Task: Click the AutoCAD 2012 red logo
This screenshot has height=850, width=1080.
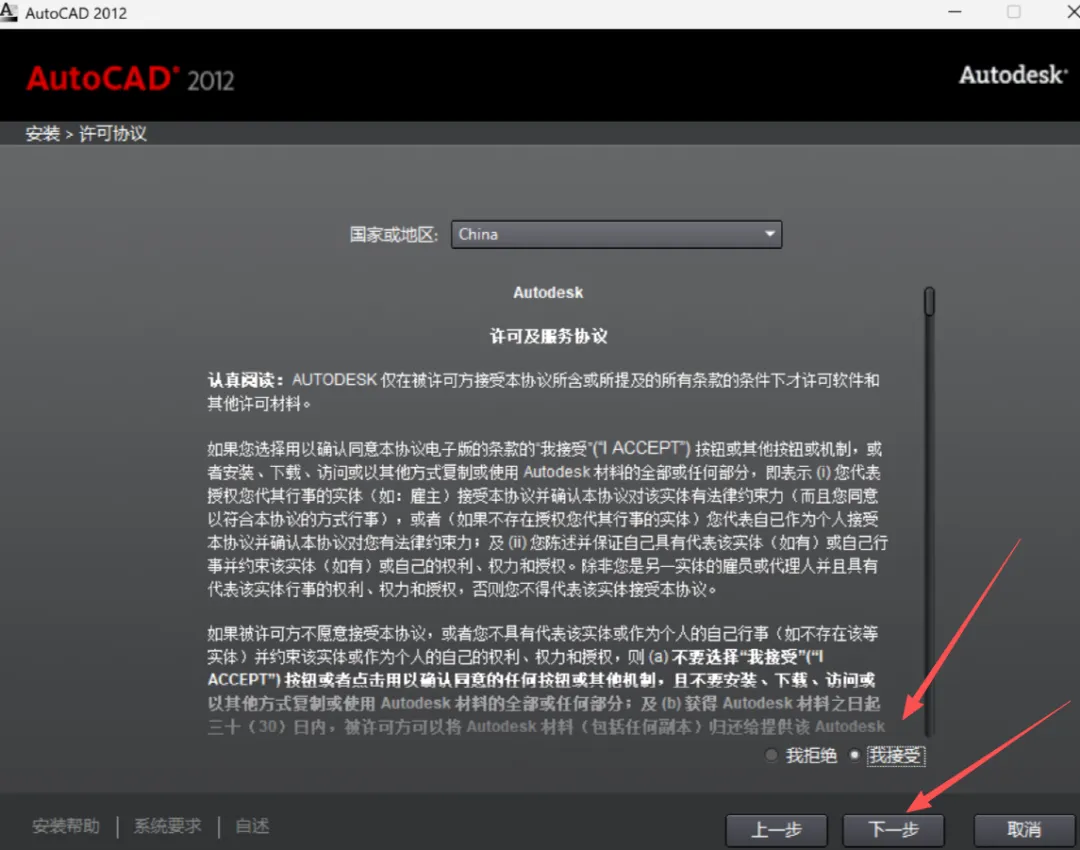Action: (130, 79)
